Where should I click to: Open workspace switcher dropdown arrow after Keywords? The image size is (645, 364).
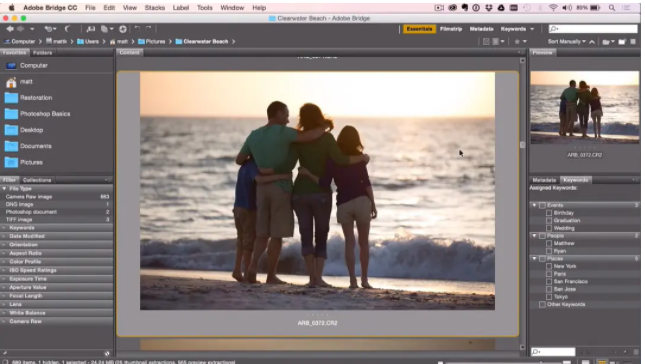pyautogui.click(x=532, y=29)
